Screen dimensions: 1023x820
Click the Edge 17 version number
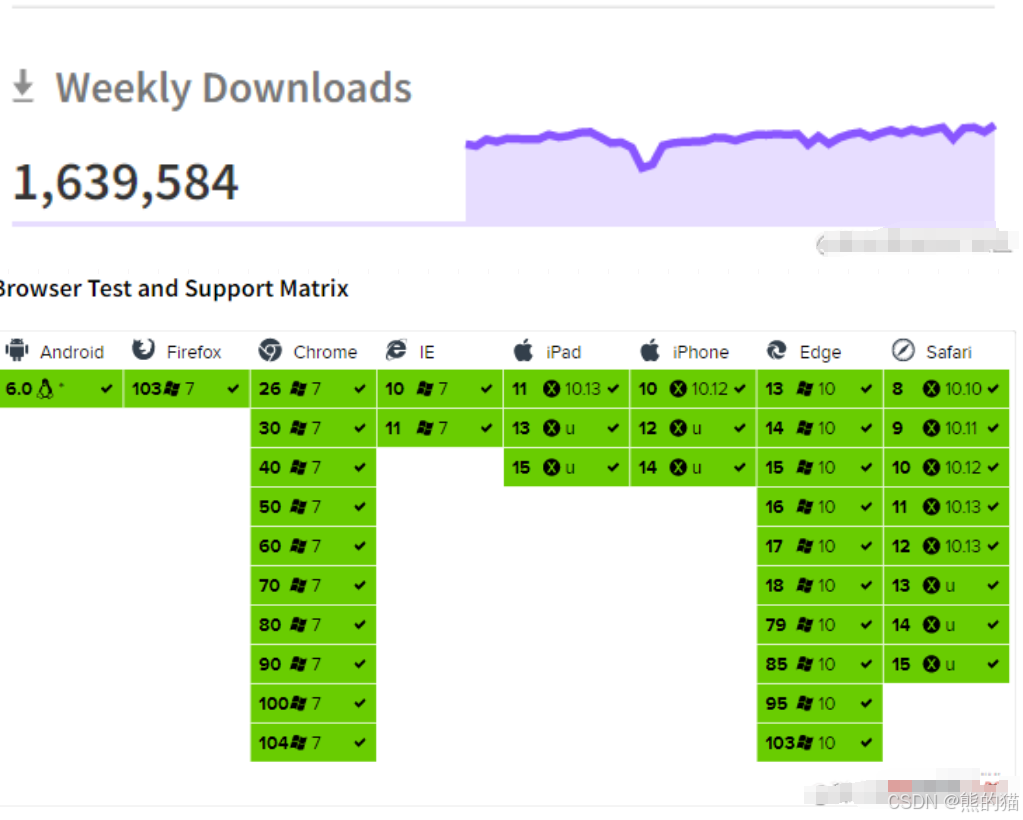coord(774,546)
